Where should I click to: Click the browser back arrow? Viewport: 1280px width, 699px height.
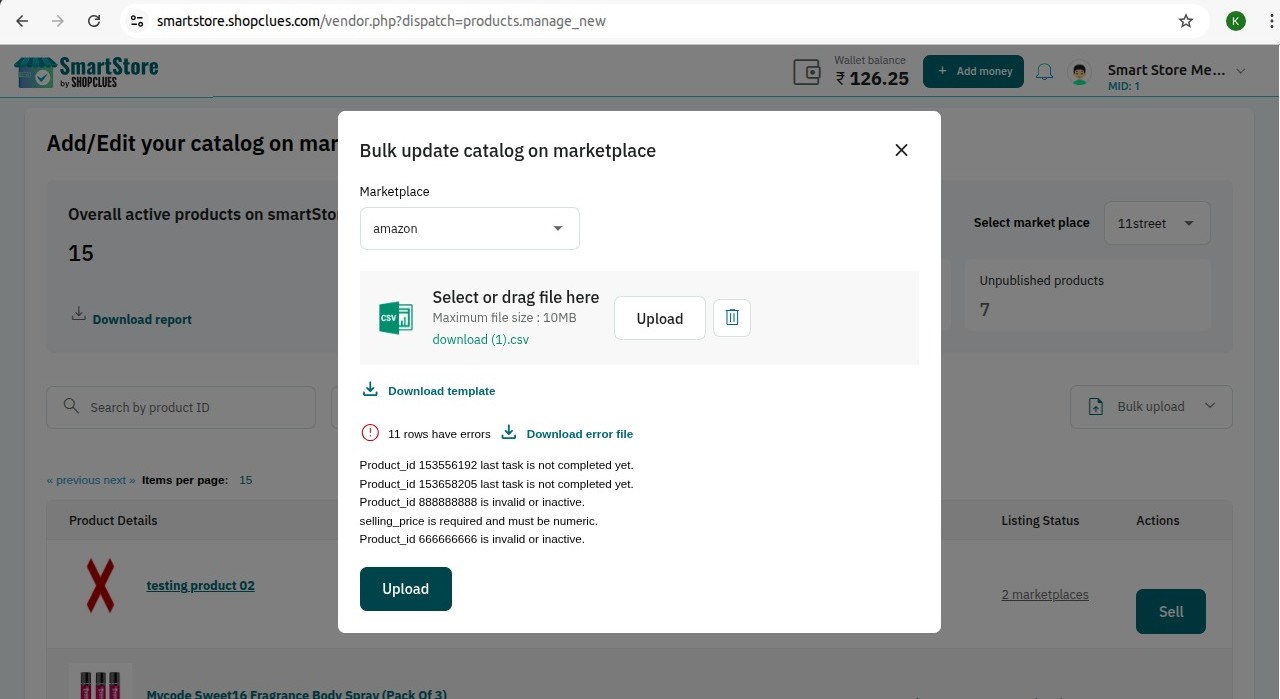(22, 21)
